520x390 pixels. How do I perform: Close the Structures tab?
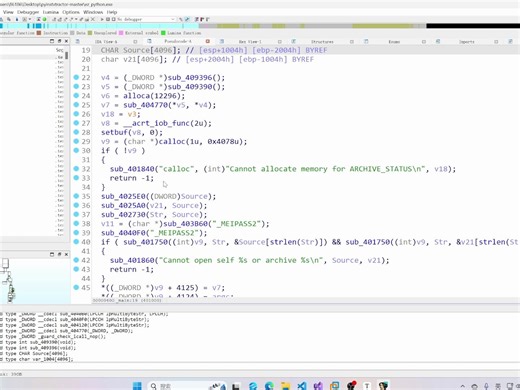click(x=352, y=42)
